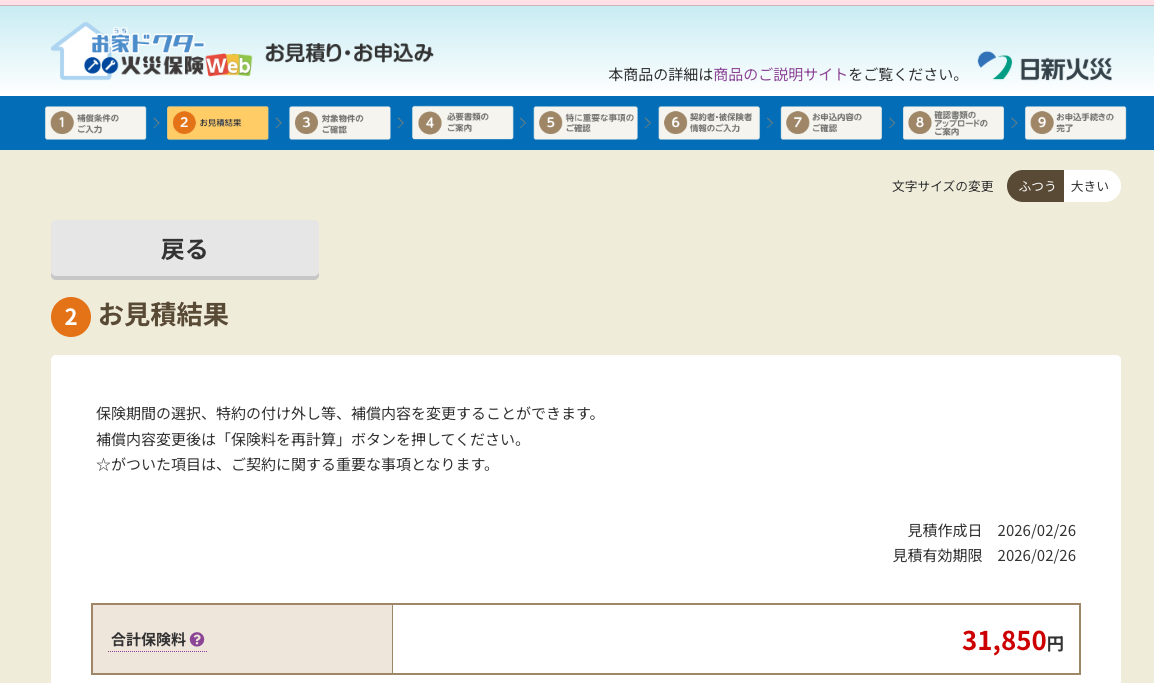The image size is (1154, 683).
Task: Click step 9 お申込手続きの完了
Action: click(x=1075, y=123)
